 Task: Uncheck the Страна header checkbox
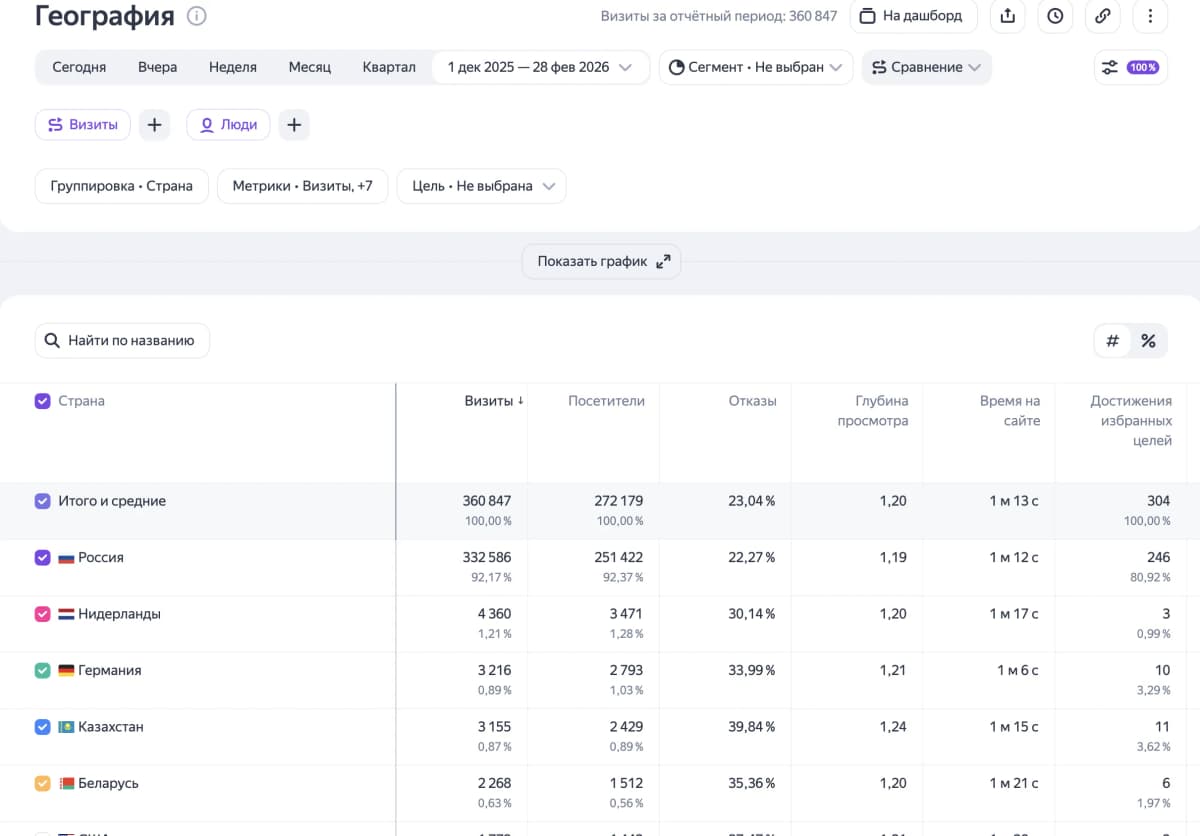[42, 400]
